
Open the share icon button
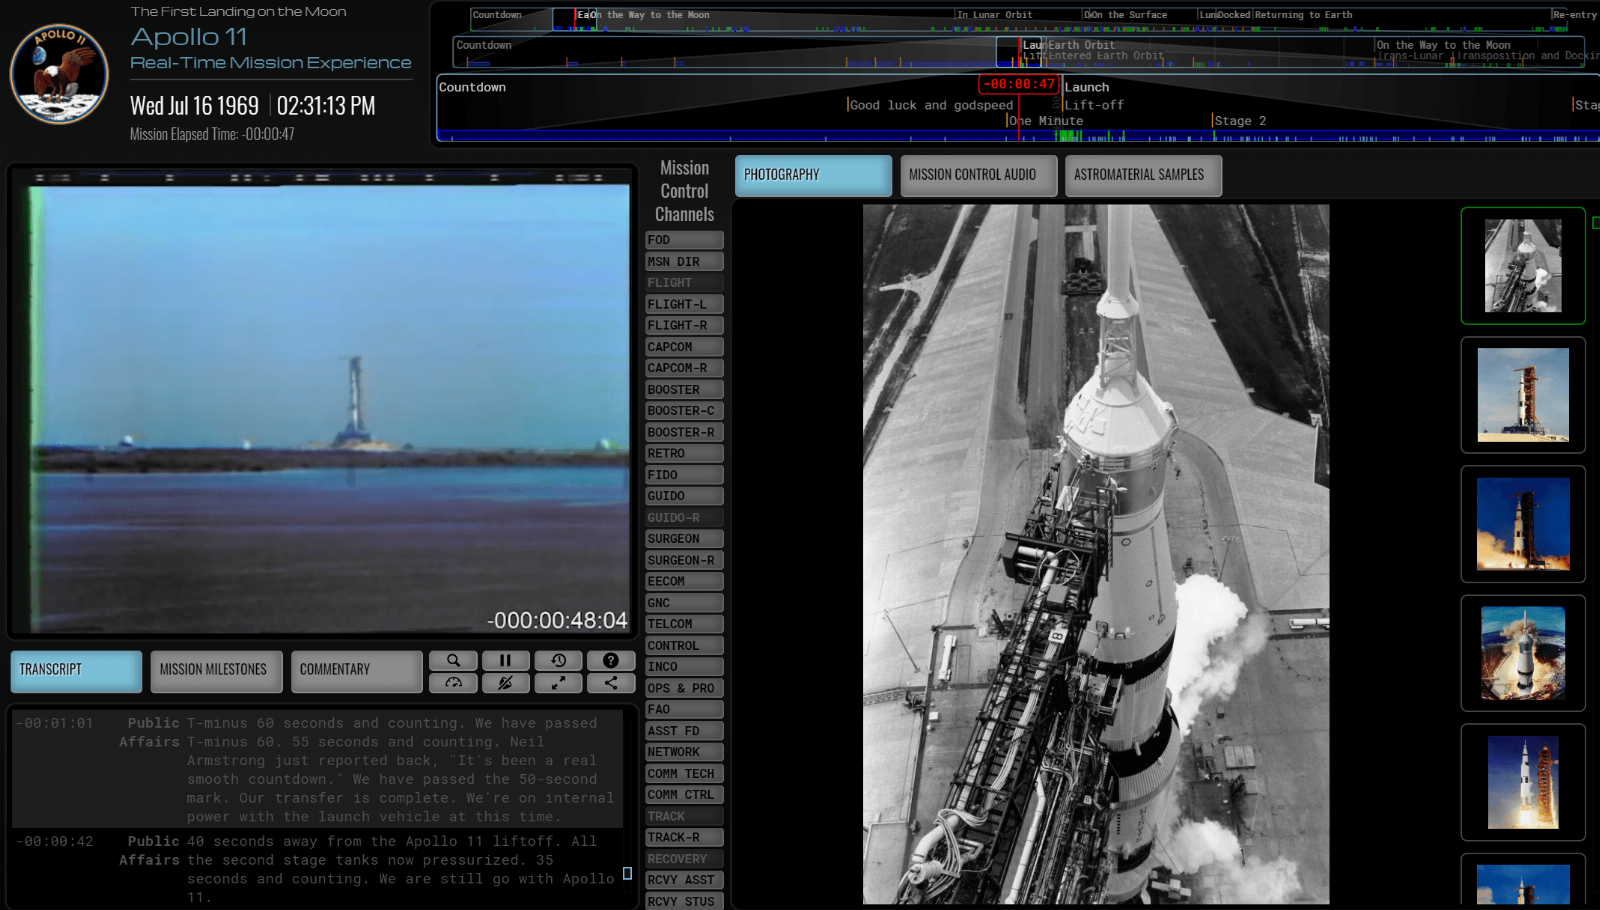tap(611, 683)
